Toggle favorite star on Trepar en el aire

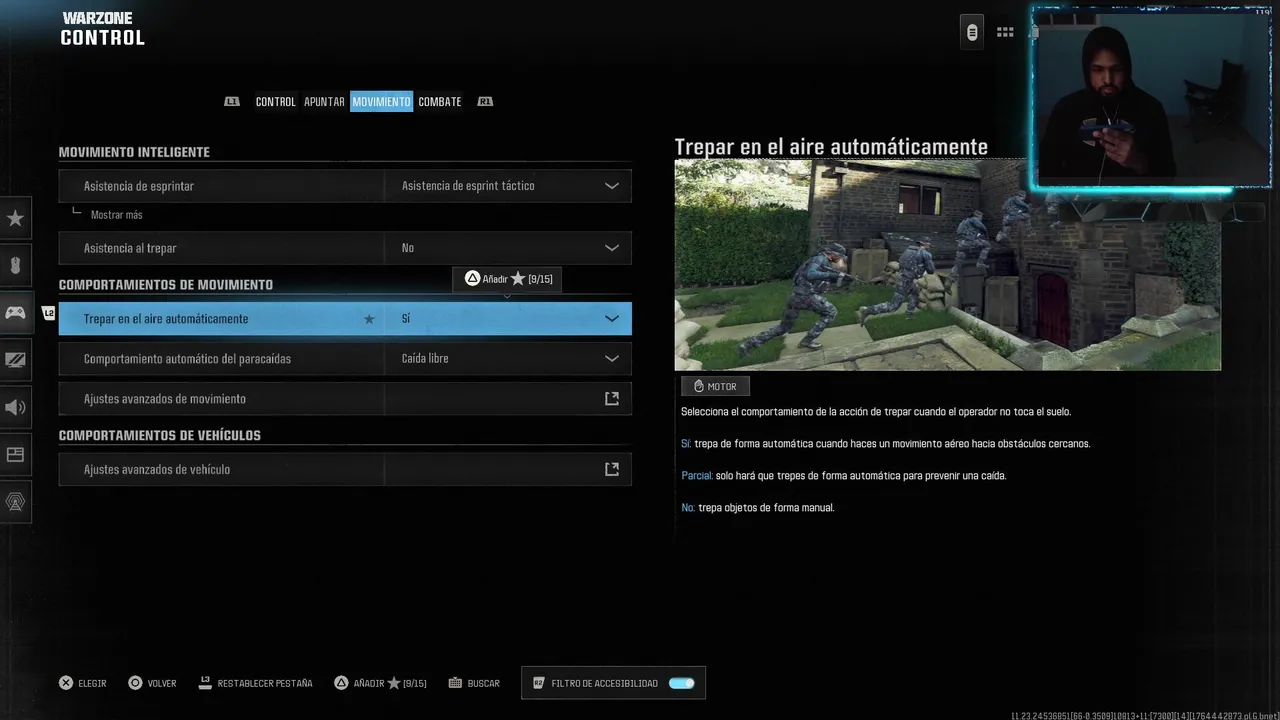click(x=369, y=319)
